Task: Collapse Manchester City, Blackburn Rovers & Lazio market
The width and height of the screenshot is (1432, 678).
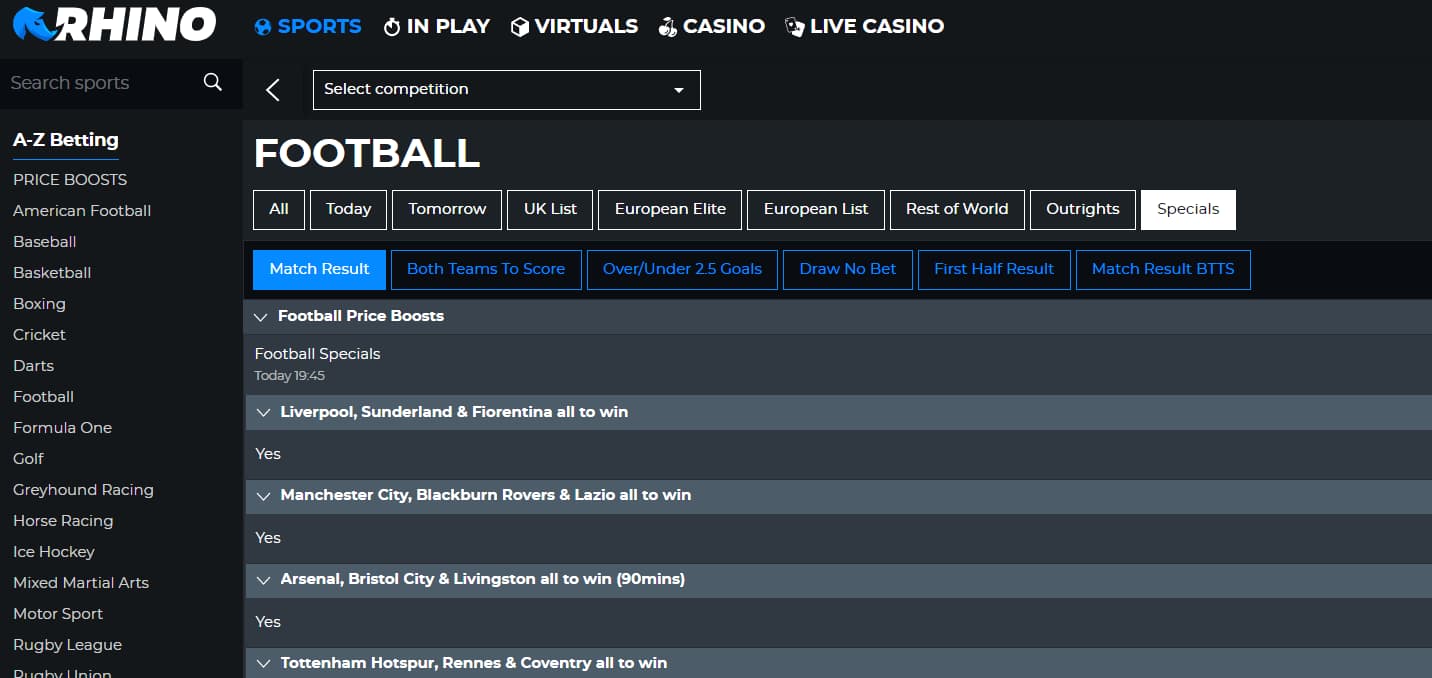Action: (x=264, y=495)
